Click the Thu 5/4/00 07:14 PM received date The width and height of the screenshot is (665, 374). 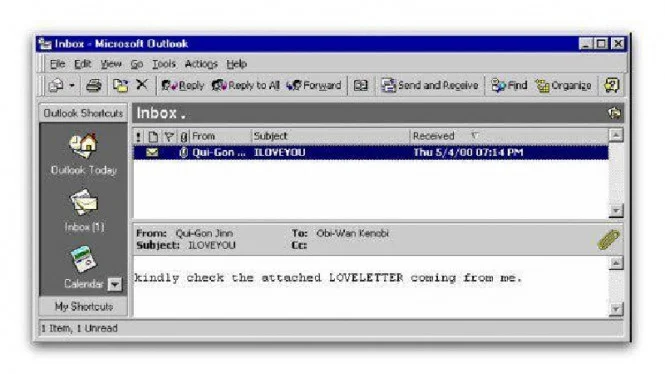pos(468,153)
